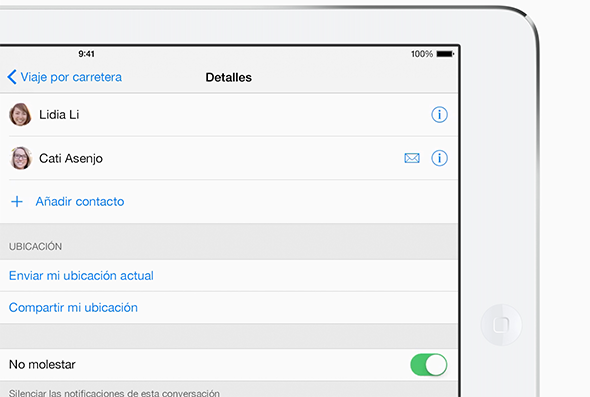The image size is (590, 397).
Task: Tap the UBICACIÓN section header
Action: pos(35,246)
